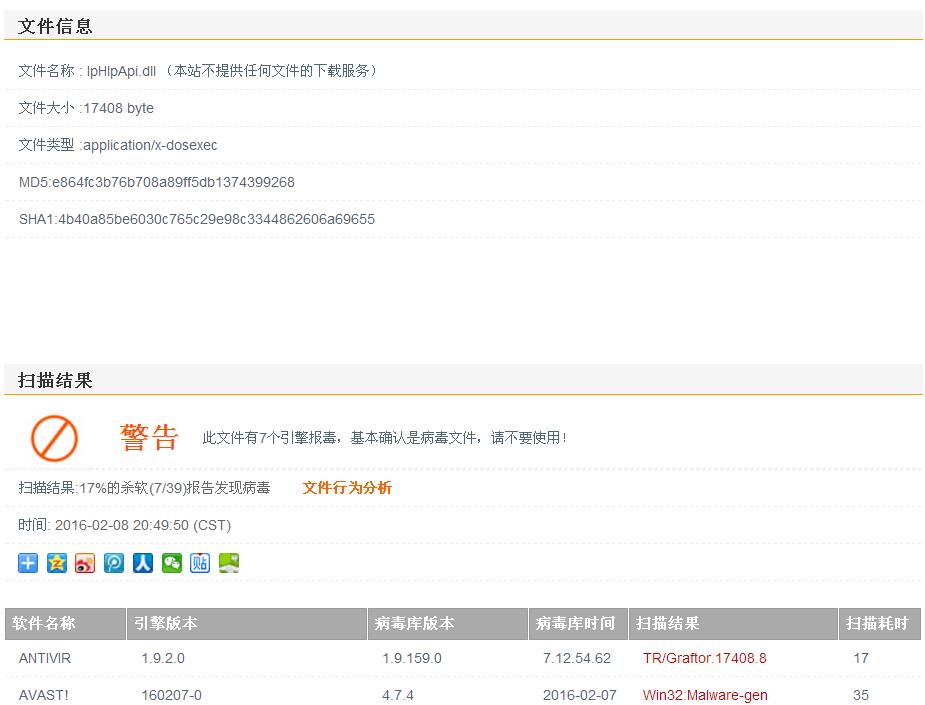Share via WeChat green icon
This screenshot has width=925, height=705.
click(x=172, y=563)
